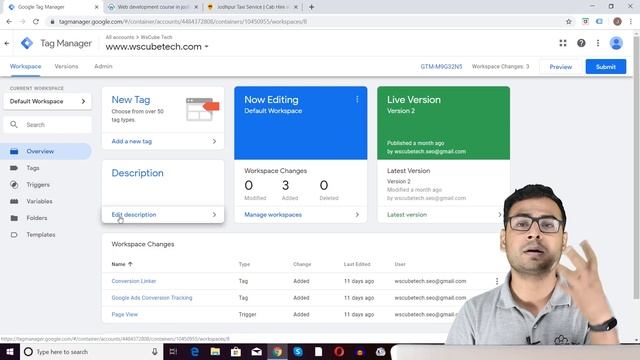This screenshot has width=640, height=360.
Task: Select Folders in the sidebar
Action: [x=37, y=218]
